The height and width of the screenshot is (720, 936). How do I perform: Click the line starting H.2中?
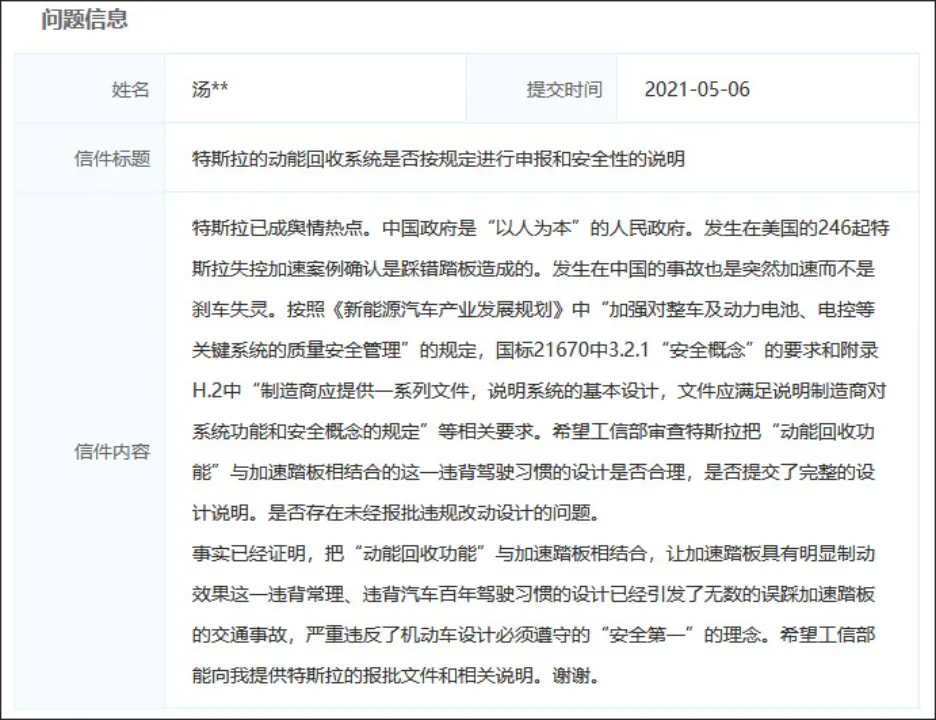pos(539,390)
